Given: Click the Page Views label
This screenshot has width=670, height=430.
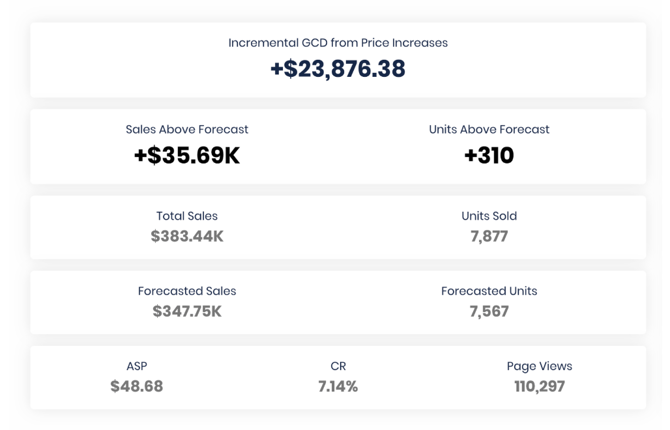Looking at the screenshot, I should (539, 366).
